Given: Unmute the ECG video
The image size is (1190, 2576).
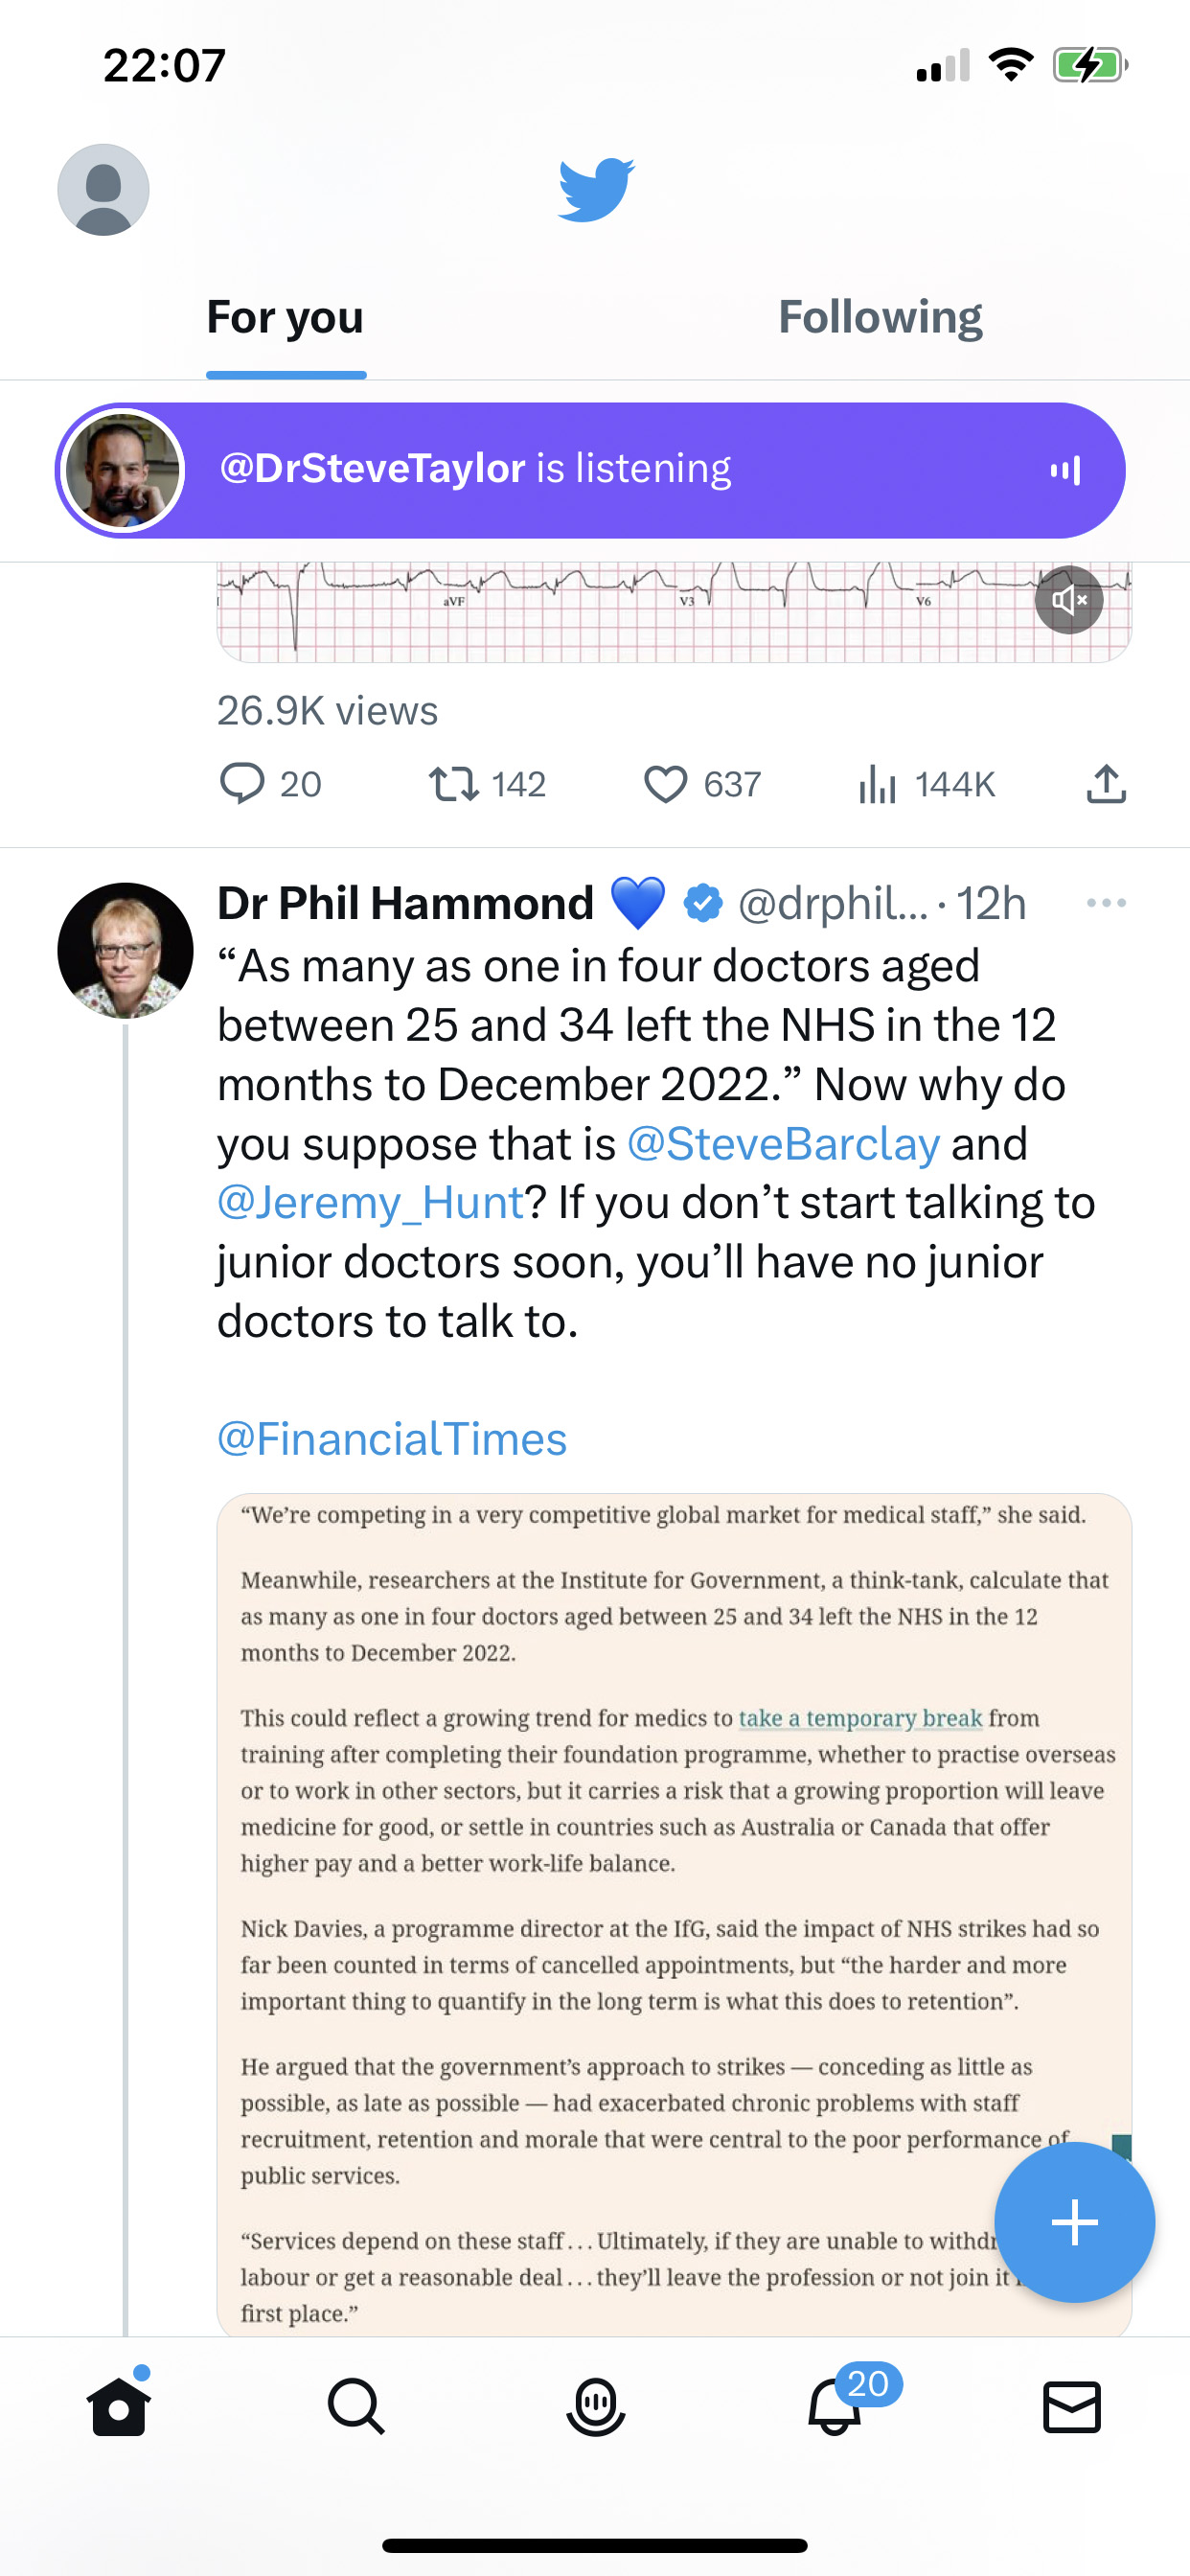Looking at the screenshot, I should tap(1069, 600).
